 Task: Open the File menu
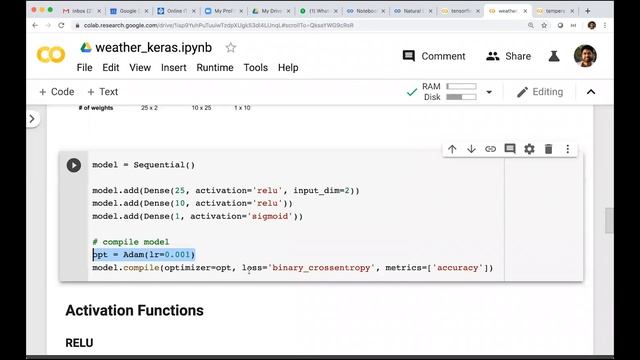pos(84,68)
